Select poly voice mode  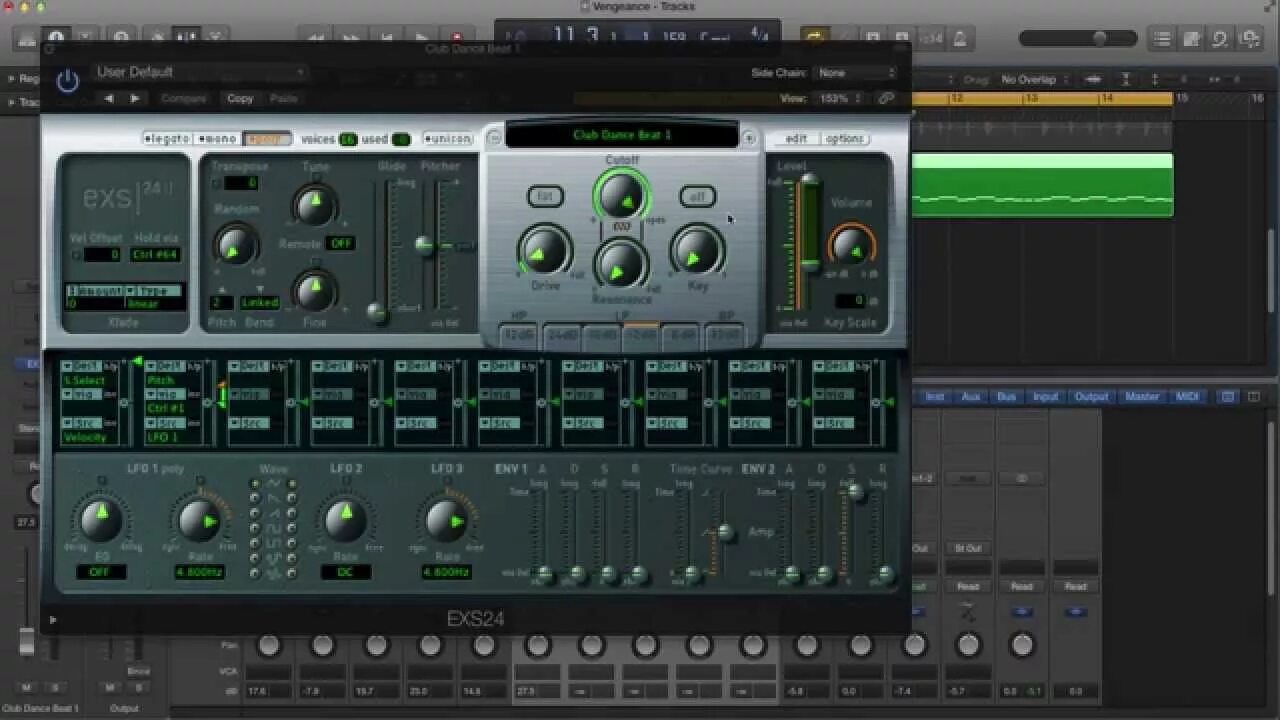click(267, 139)
